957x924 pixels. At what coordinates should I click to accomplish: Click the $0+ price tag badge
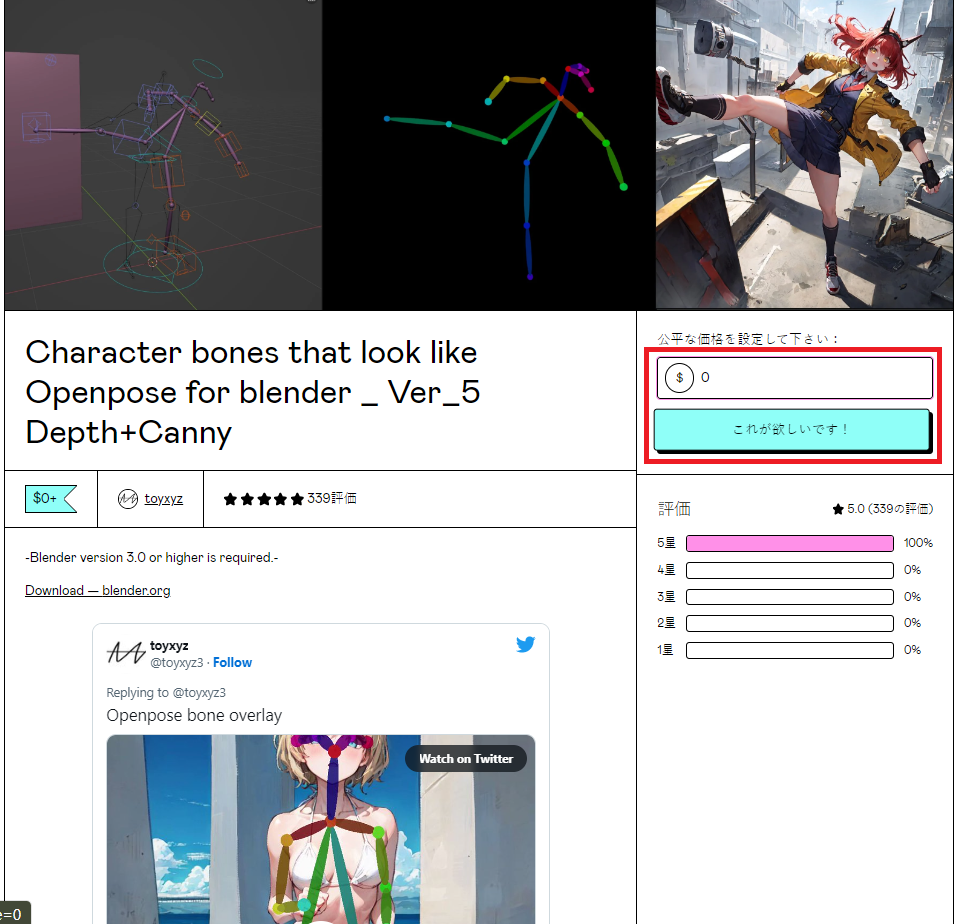point(51,499)
